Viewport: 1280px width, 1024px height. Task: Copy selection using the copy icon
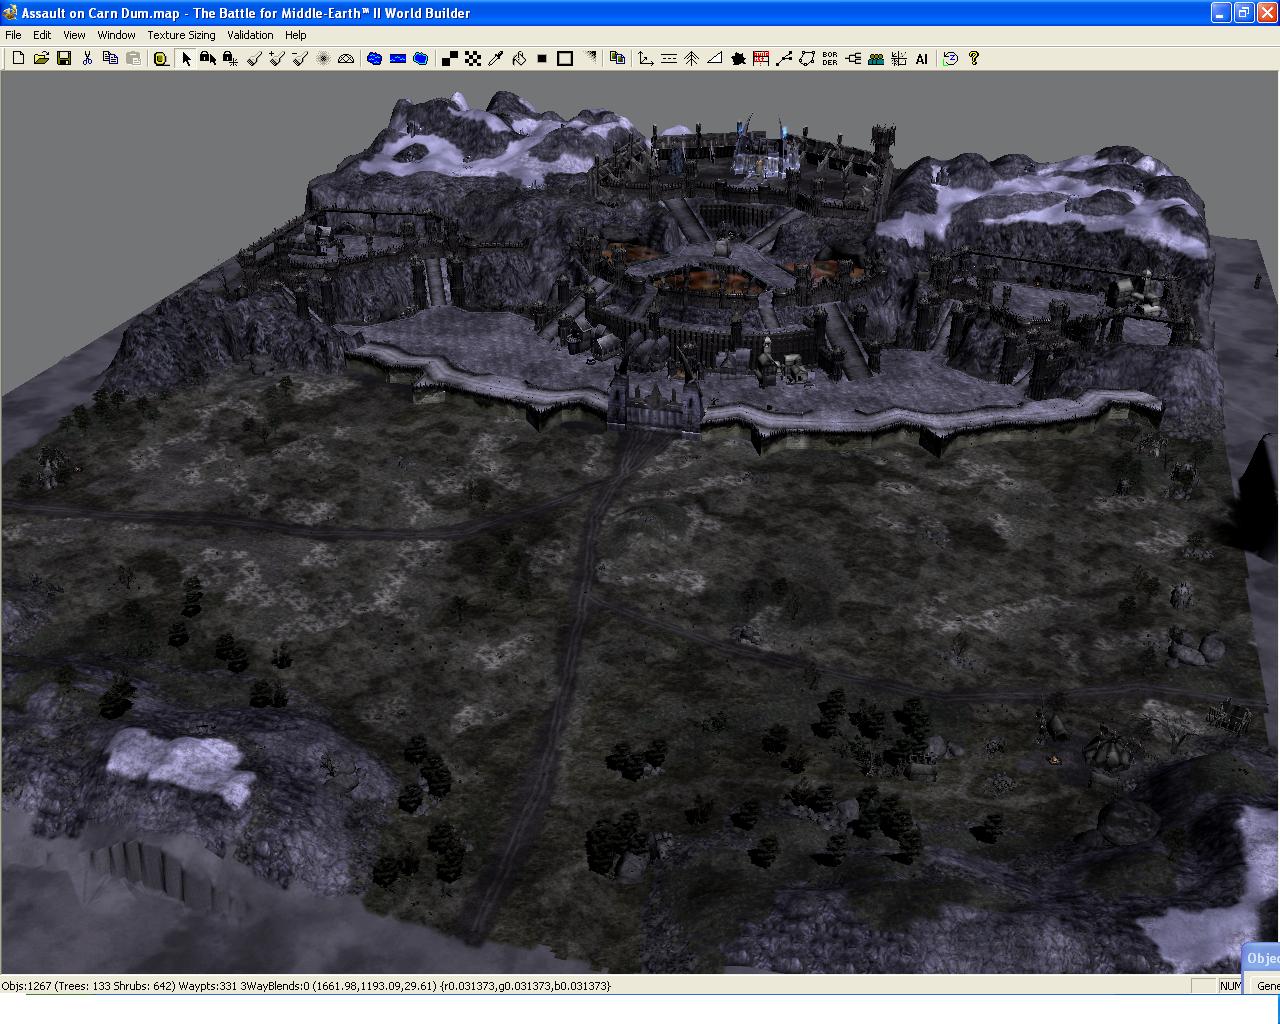point(110,59)
